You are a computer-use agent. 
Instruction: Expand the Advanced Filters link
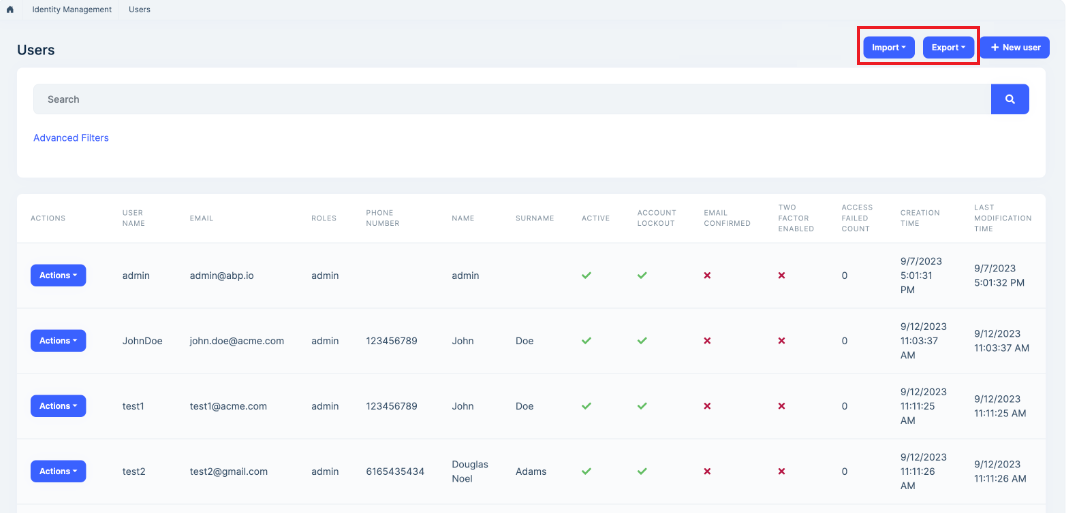[71, 138]
